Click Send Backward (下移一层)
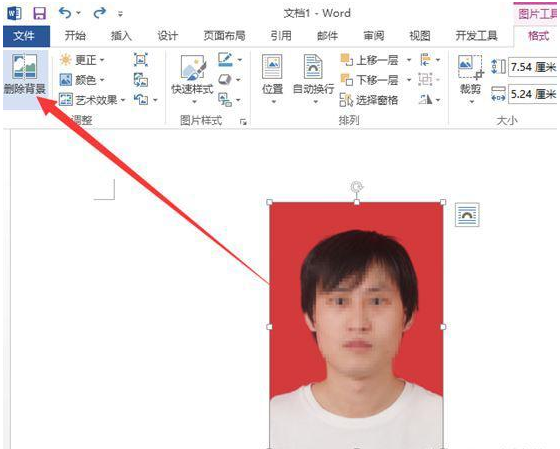560x449 pixels. [x=370, y=80]
